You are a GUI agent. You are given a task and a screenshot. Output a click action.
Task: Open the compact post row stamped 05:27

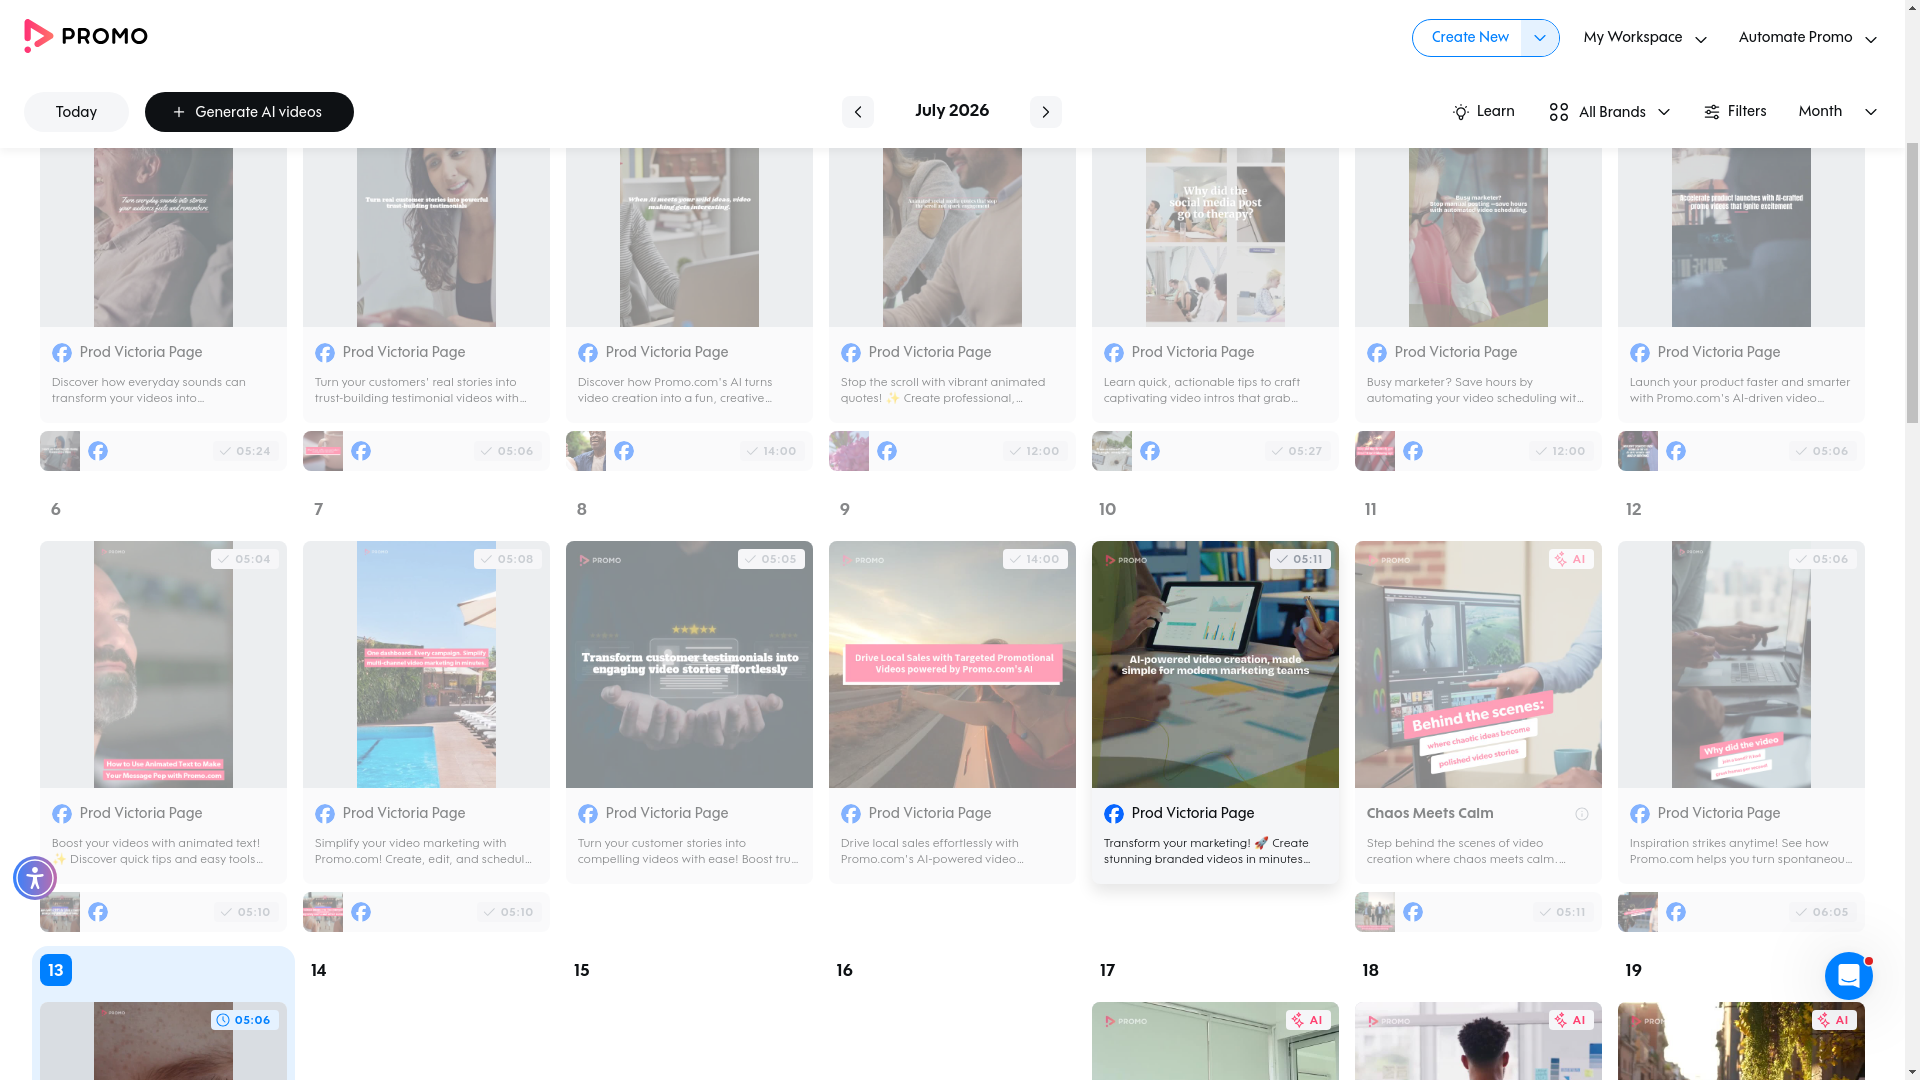coord(1215,451)
